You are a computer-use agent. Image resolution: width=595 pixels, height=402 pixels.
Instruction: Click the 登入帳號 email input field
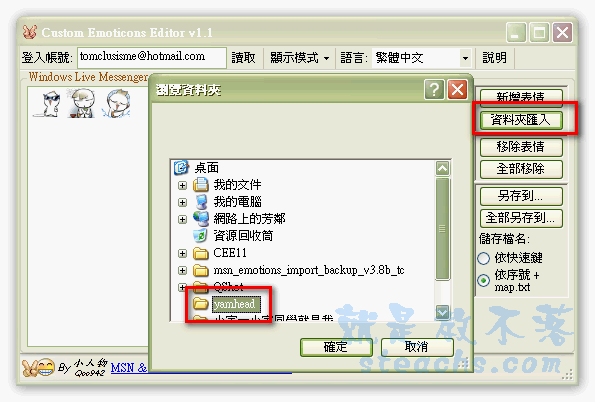click(x=152, y=58)
